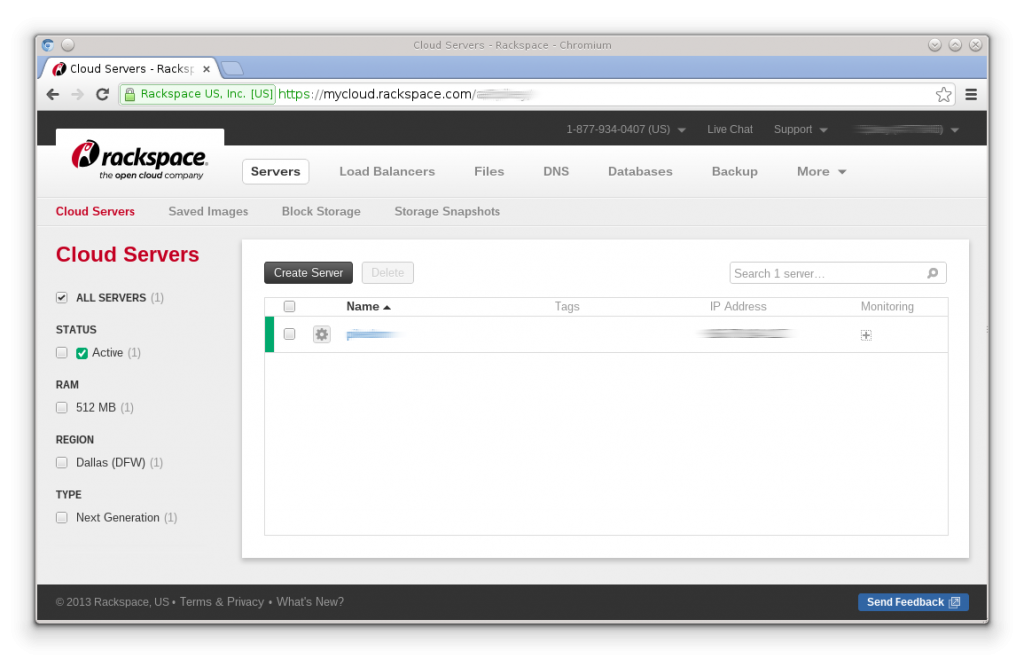Open the Support dropdown menu
The width and height of the screenshot is (1024, 659).
pyautogui.click(x=801, y=129)
